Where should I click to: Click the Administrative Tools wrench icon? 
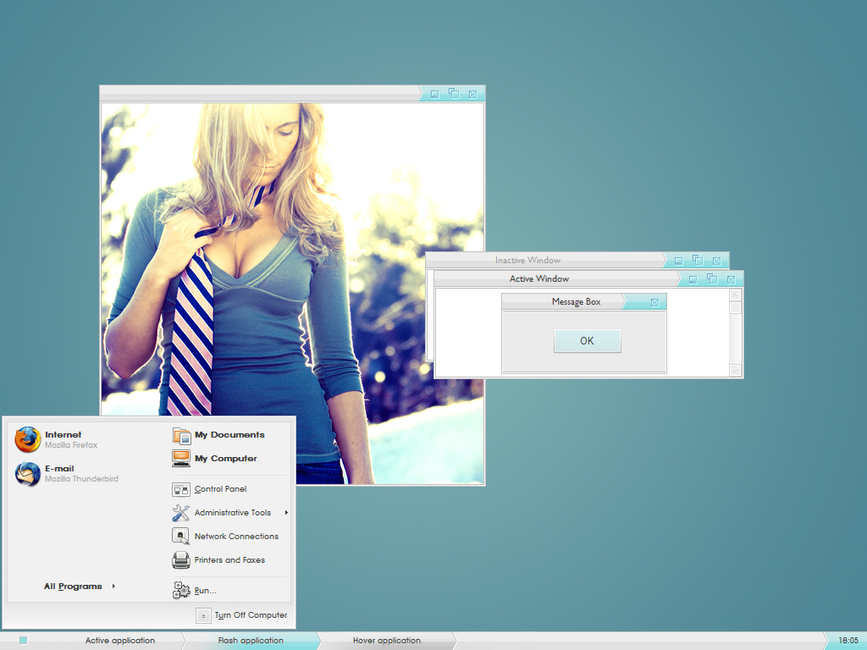coord(181,513)
